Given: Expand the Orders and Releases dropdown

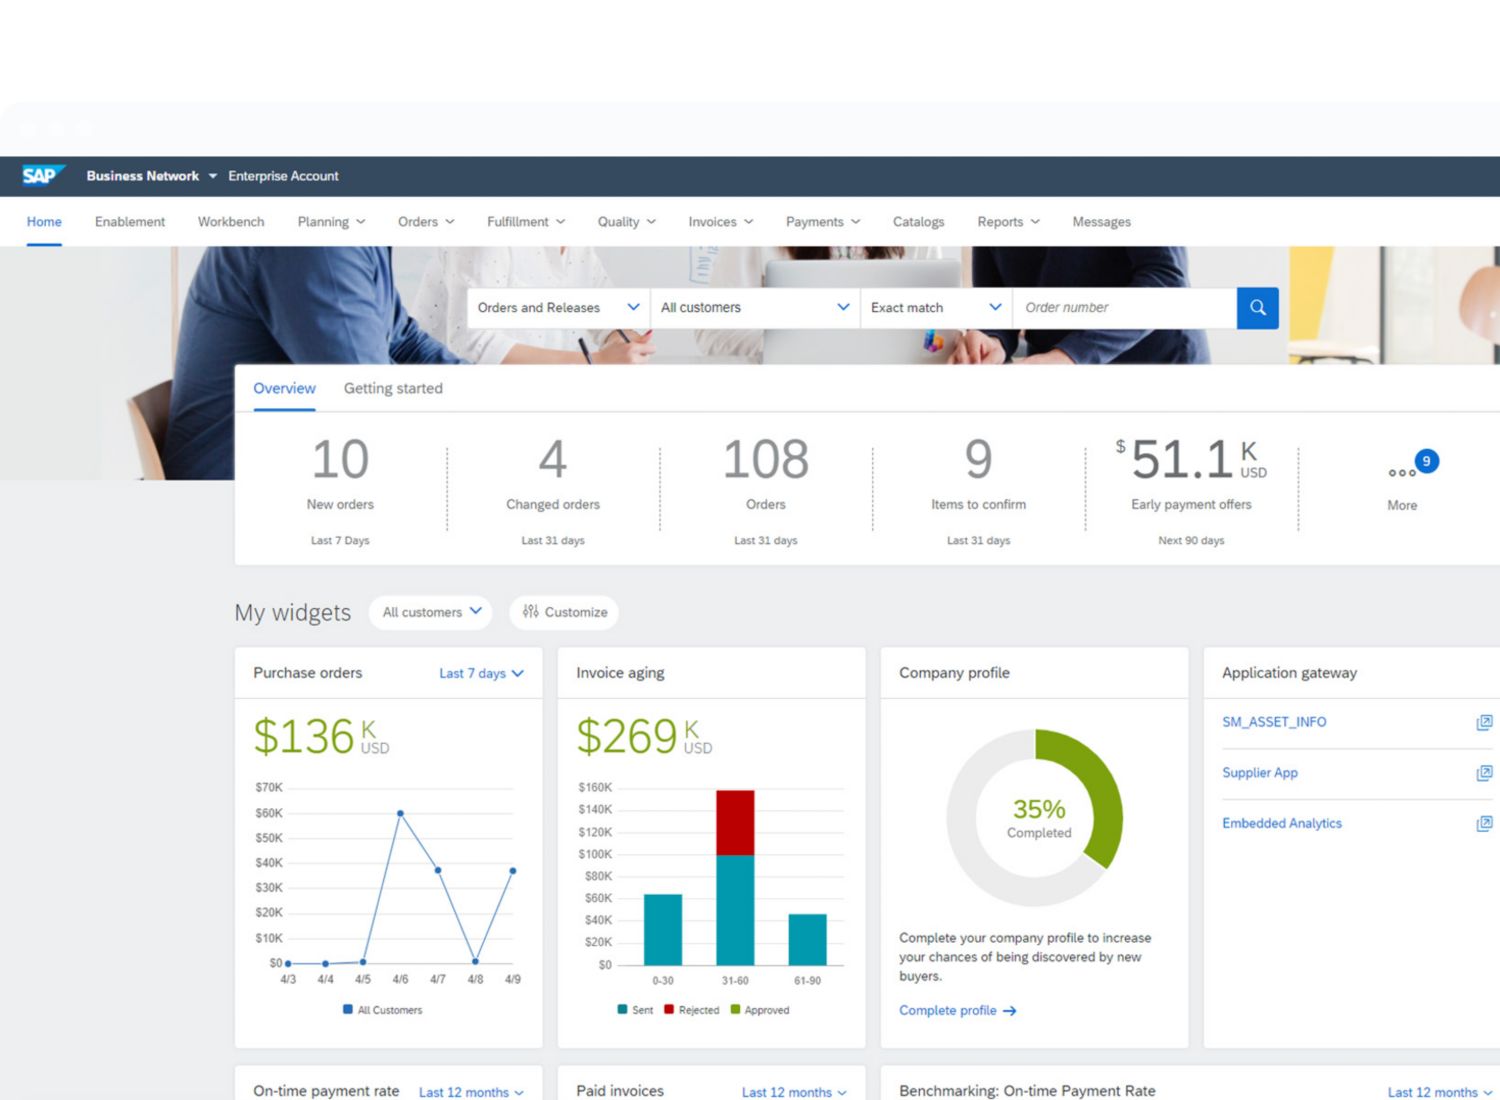Looking at the screenshot, I should click(558, 308).
